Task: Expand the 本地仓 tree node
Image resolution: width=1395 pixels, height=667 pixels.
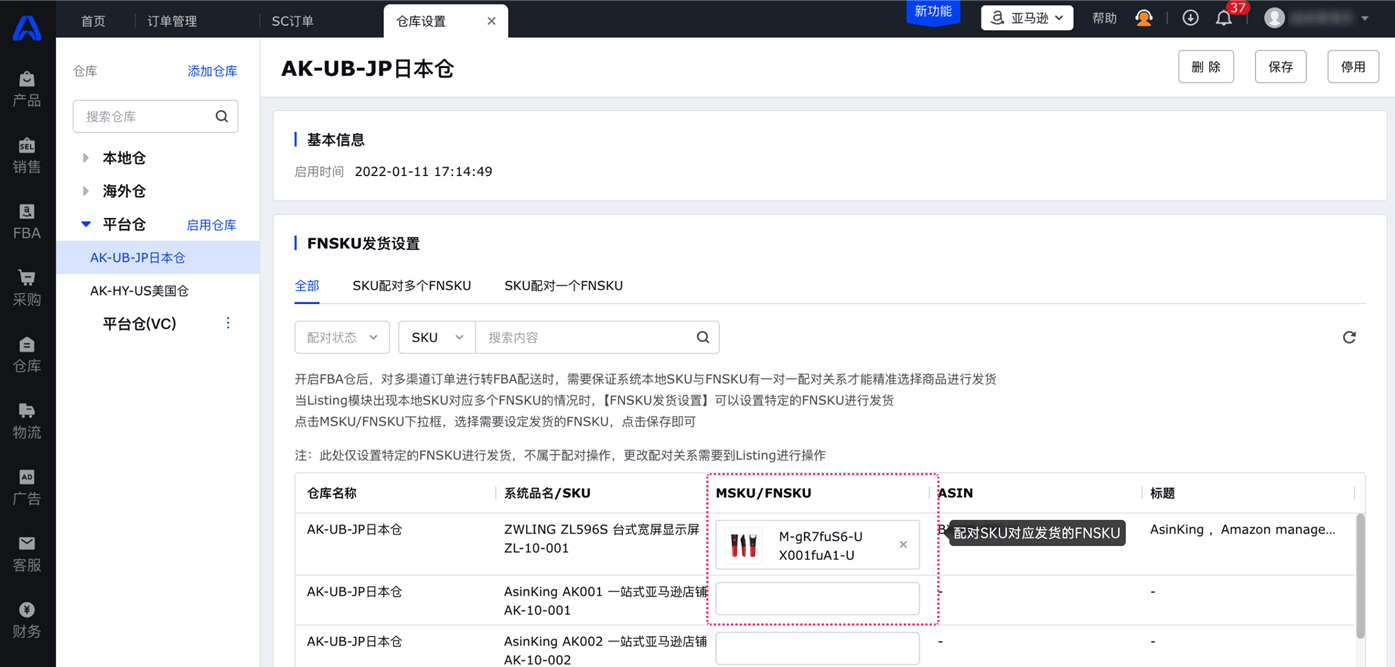Action: click(86, 158)
